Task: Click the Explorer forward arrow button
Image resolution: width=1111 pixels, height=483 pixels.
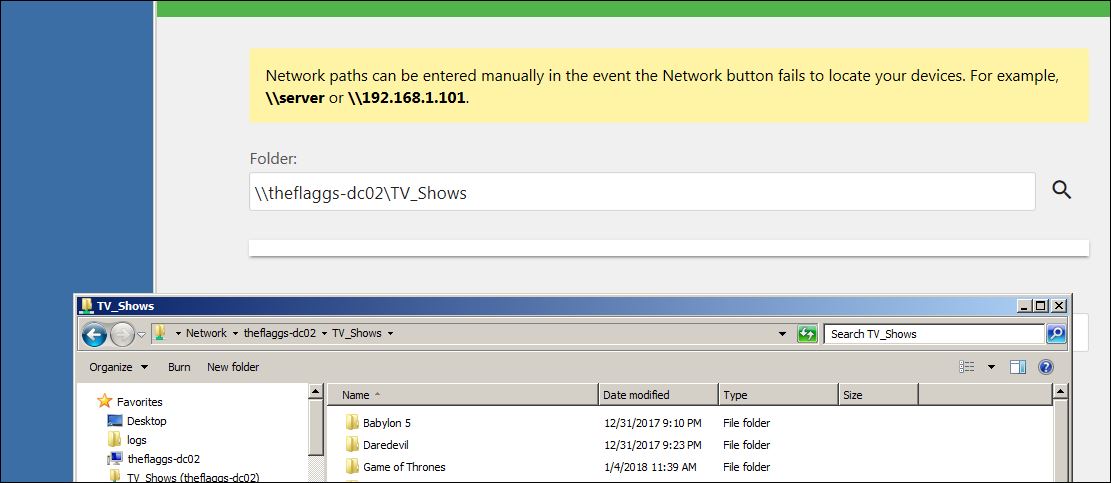Action: [122, 334]
